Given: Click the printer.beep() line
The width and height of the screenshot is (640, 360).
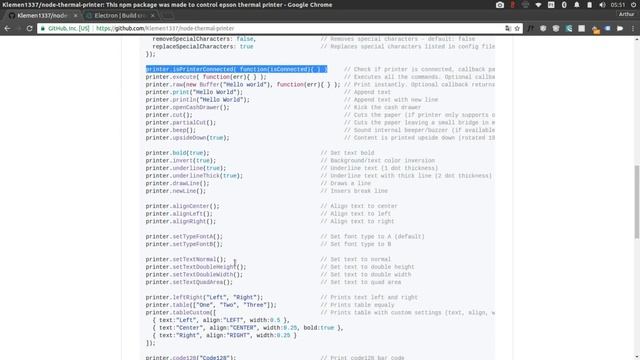Looking at the screenshot, I should [171, 130].
